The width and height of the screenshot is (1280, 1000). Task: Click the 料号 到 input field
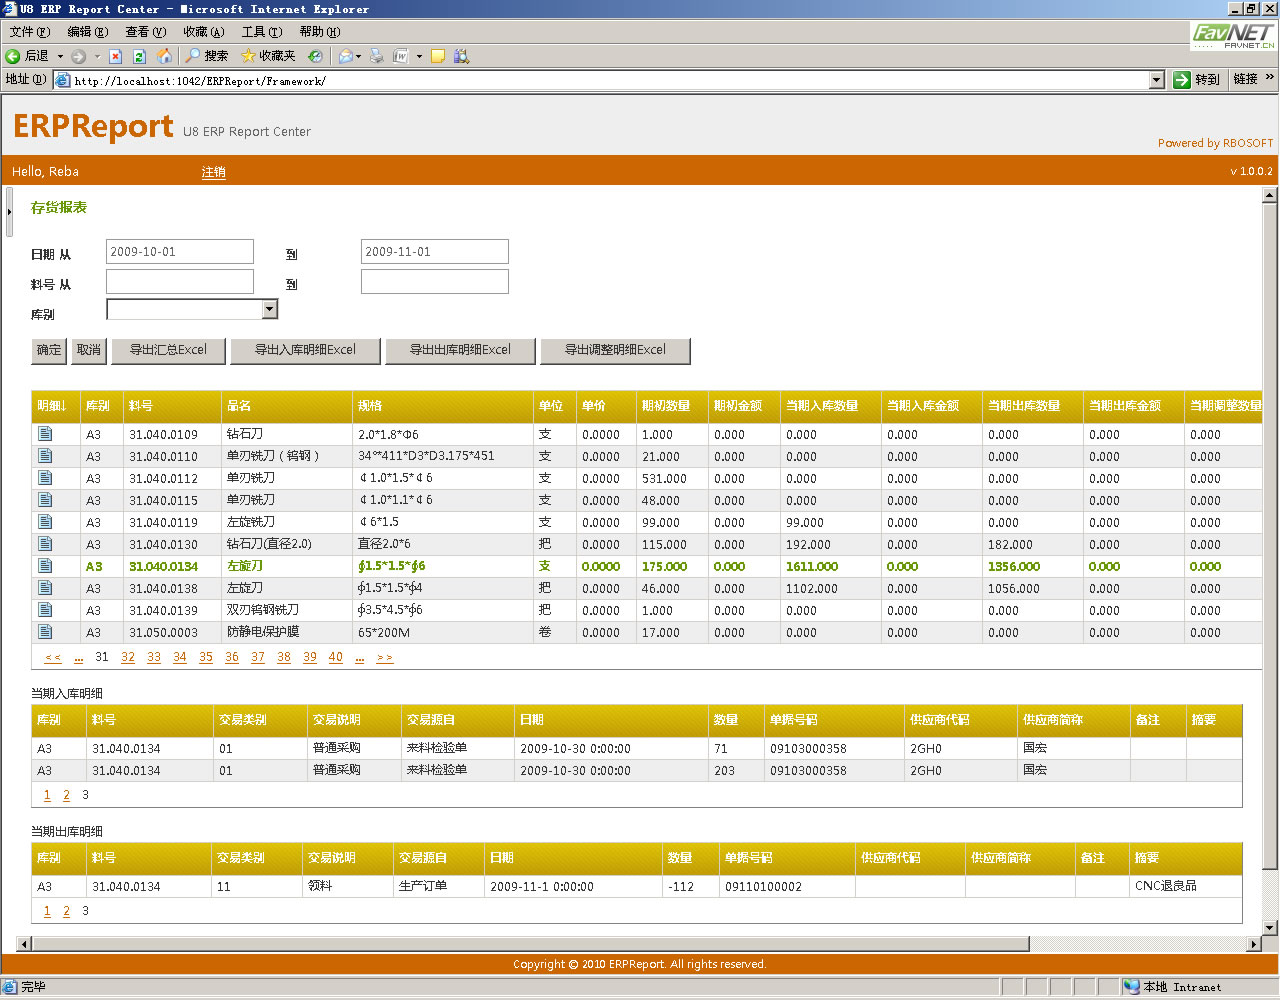435,282
